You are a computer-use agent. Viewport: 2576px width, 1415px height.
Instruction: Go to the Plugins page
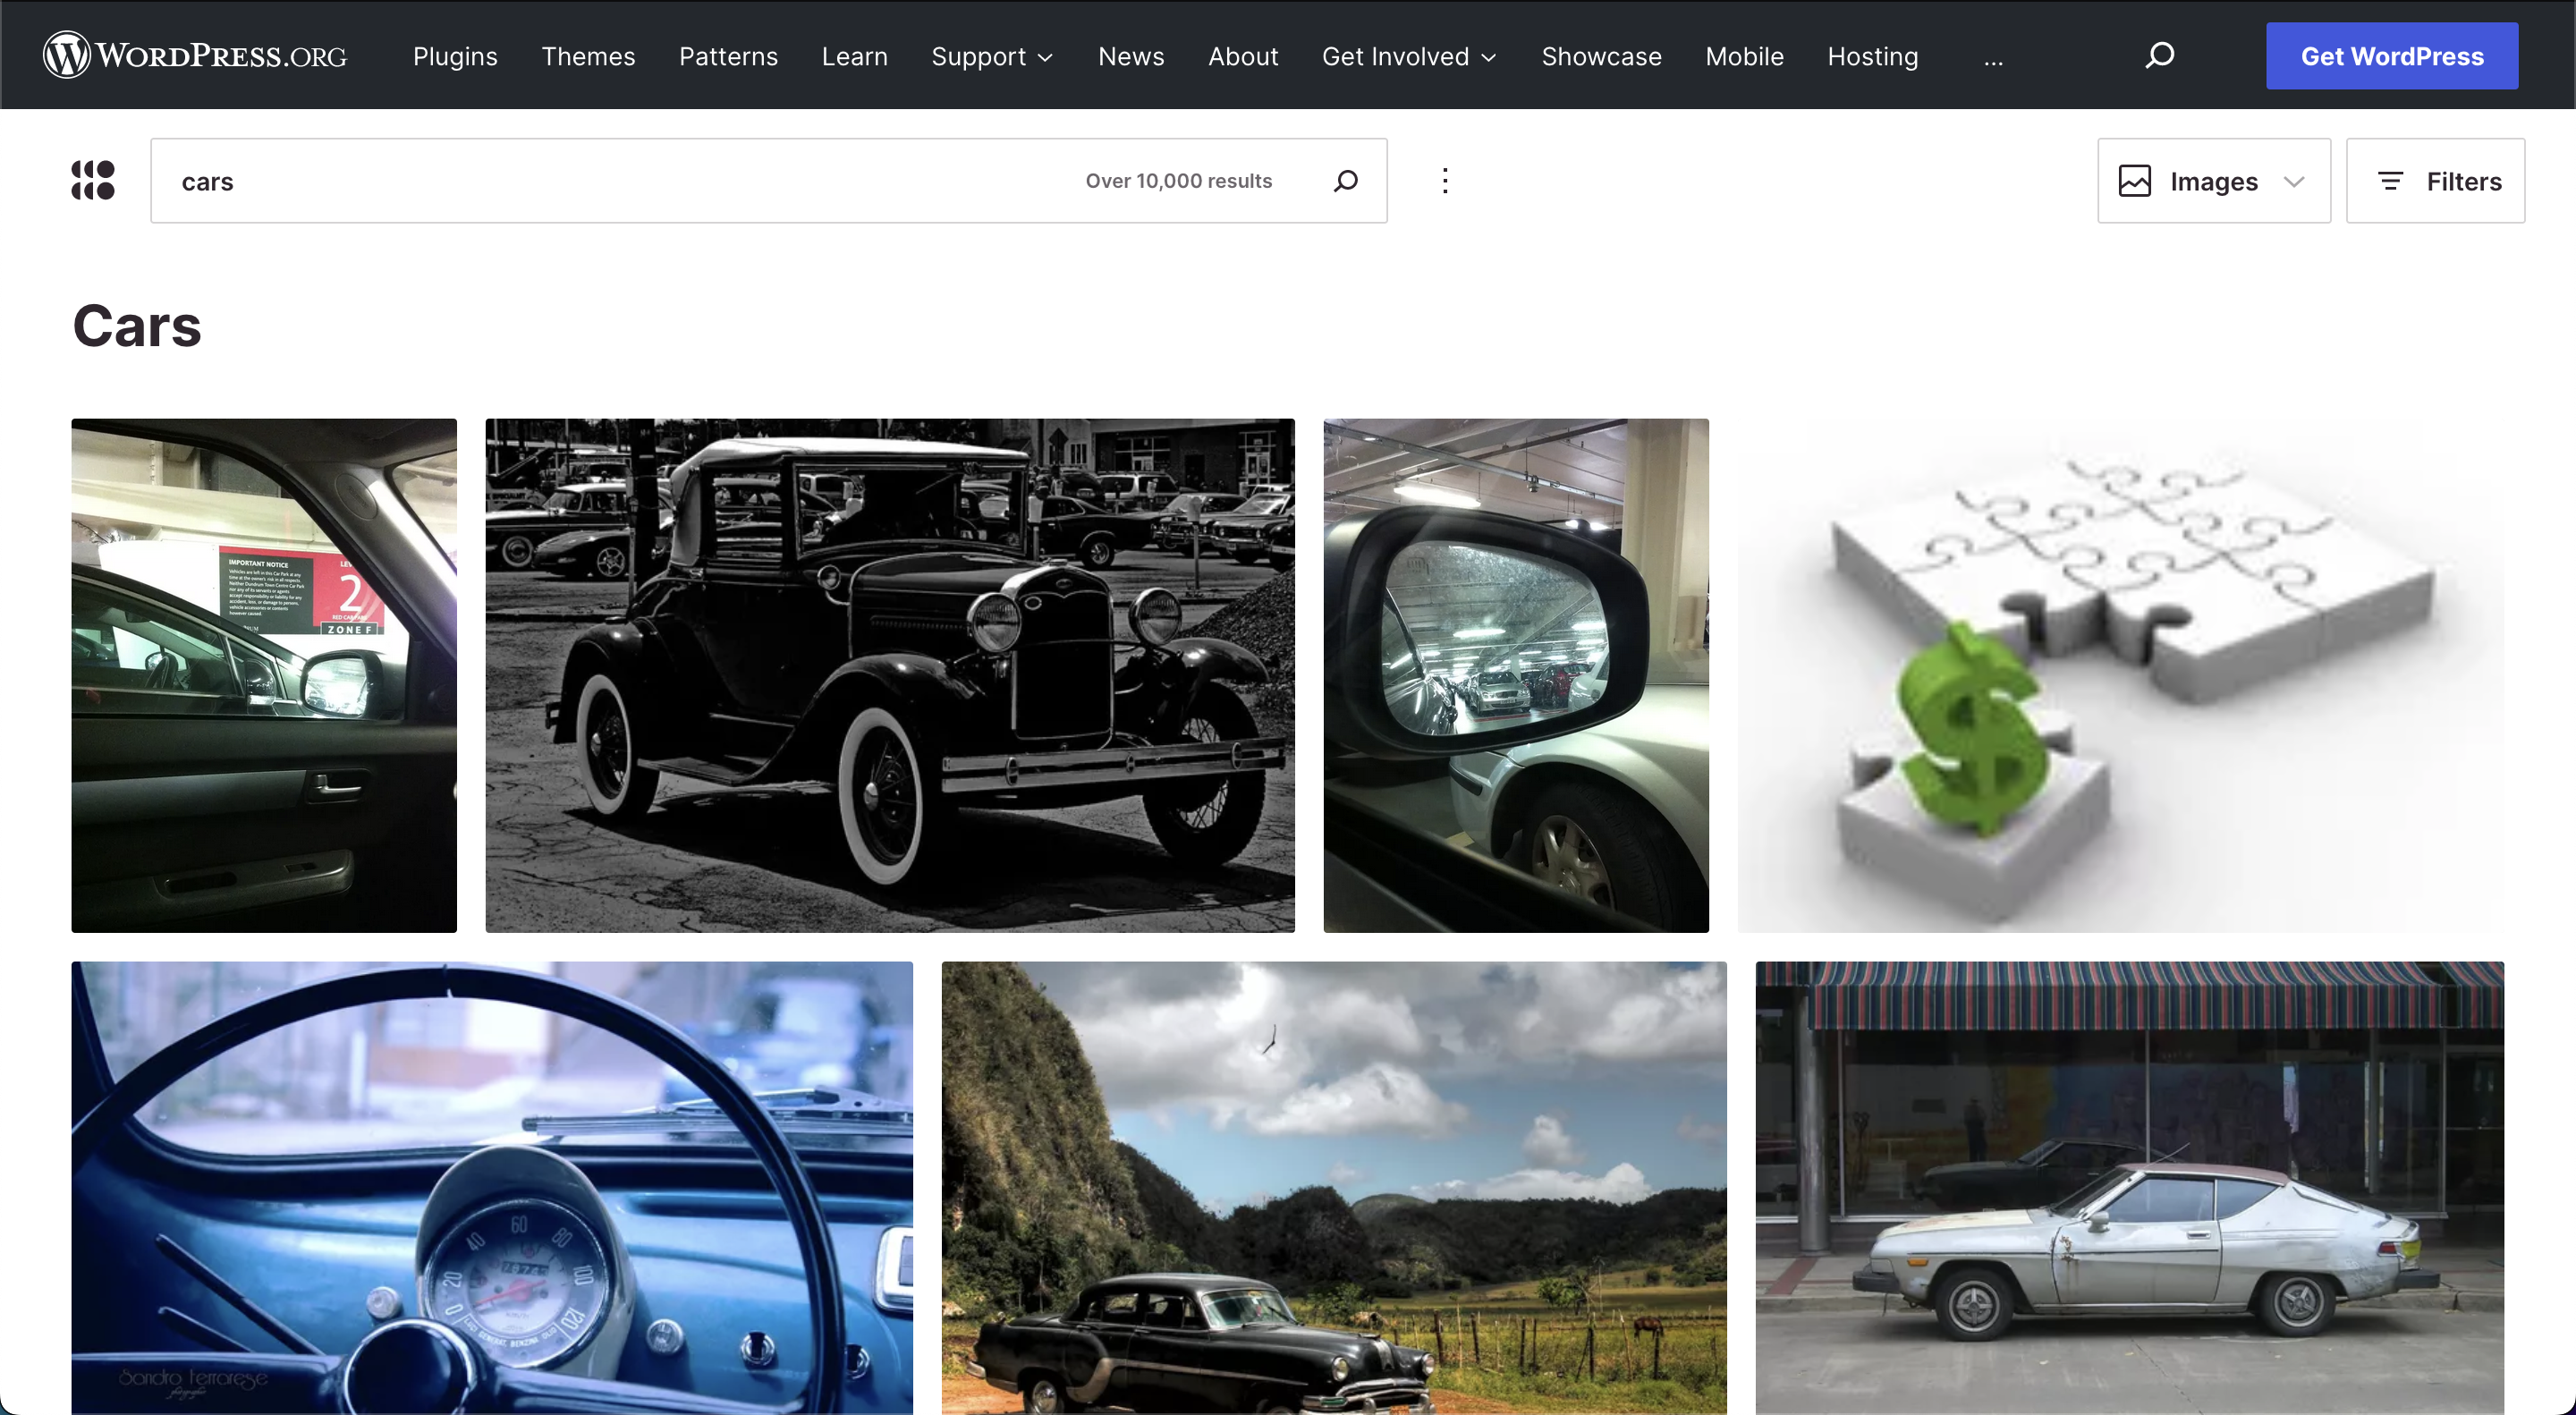tap(455, 57)
